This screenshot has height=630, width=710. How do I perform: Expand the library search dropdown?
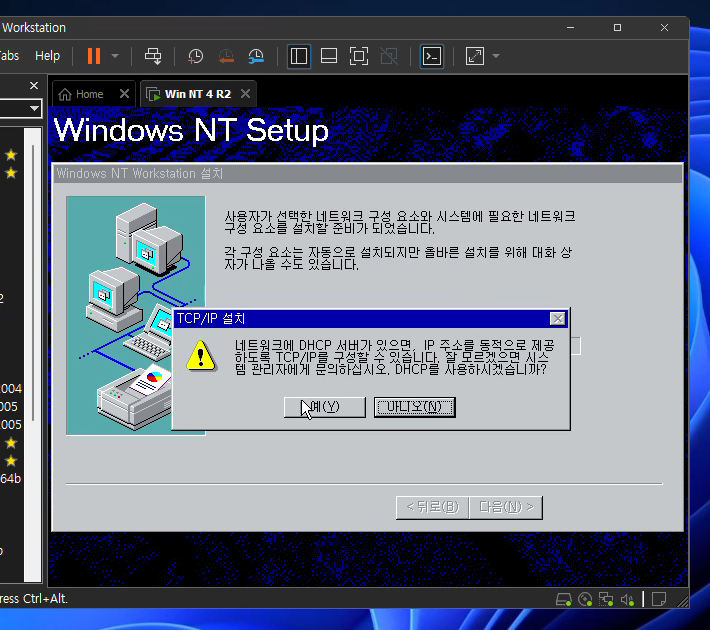pyautogui.click(x=34, y=108)
